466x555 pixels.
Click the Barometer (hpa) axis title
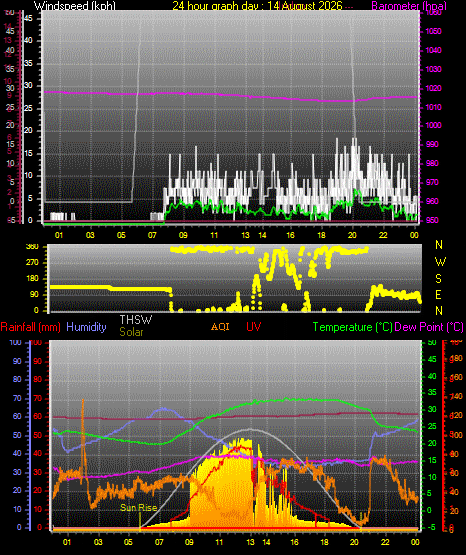[409, 6]
